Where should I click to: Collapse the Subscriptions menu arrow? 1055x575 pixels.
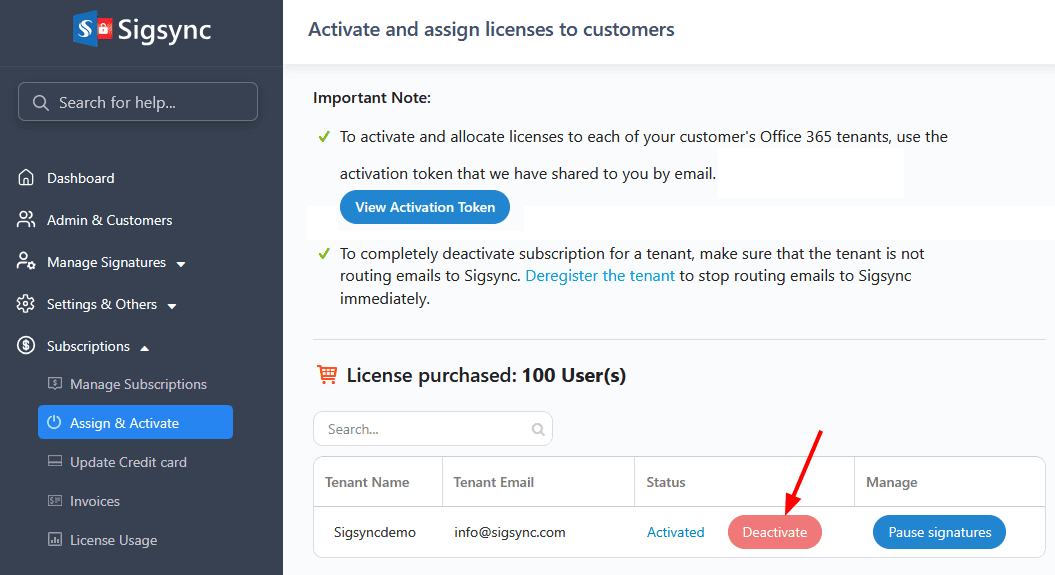tap(144, 348)
